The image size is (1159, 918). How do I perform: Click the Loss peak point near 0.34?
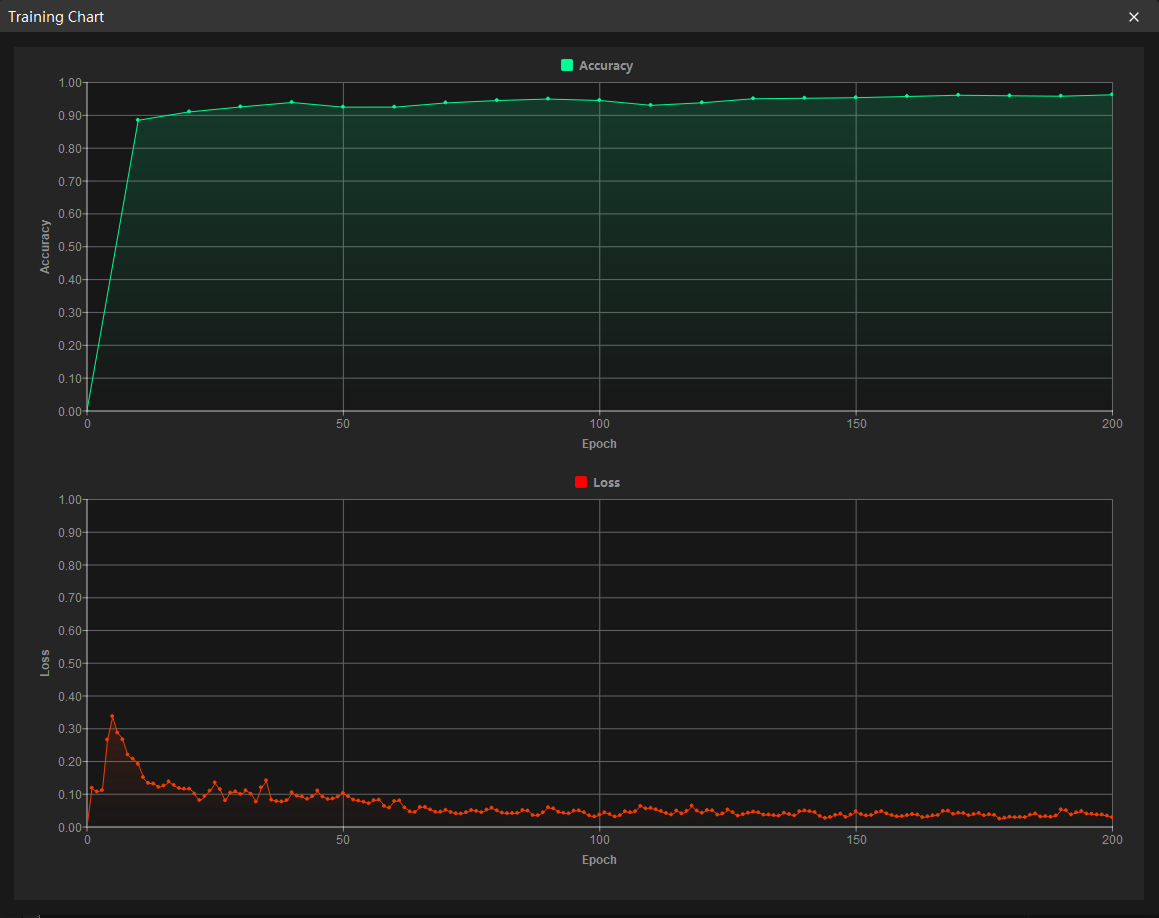[112, 716]
